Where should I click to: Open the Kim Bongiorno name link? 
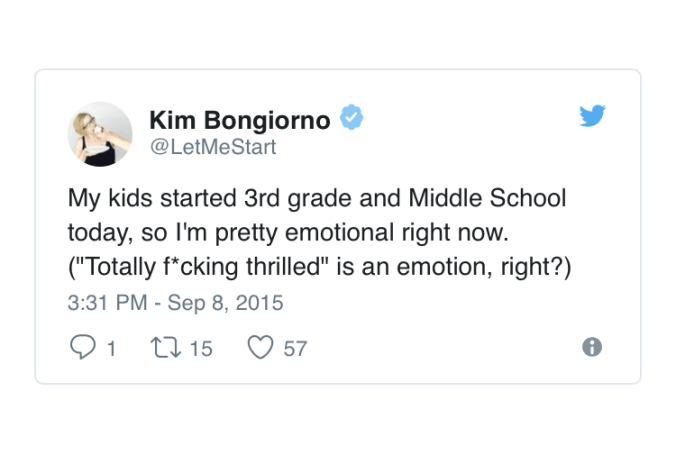[240, 120]
